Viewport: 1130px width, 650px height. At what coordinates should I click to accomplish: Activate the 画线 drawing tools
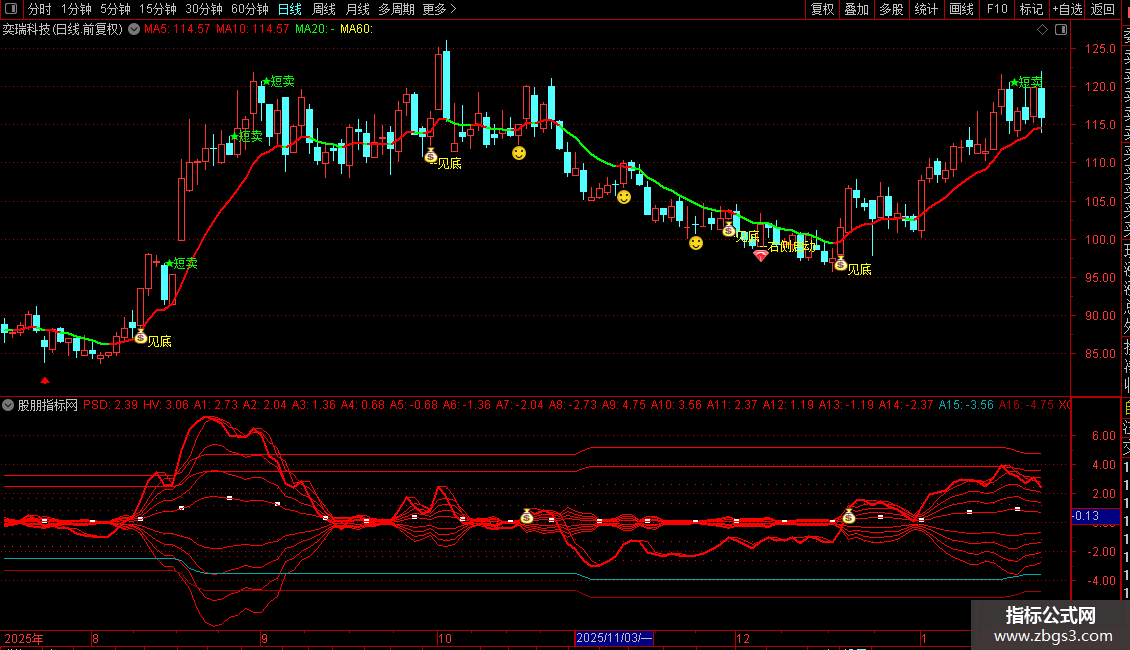click(x=961, y=9)
